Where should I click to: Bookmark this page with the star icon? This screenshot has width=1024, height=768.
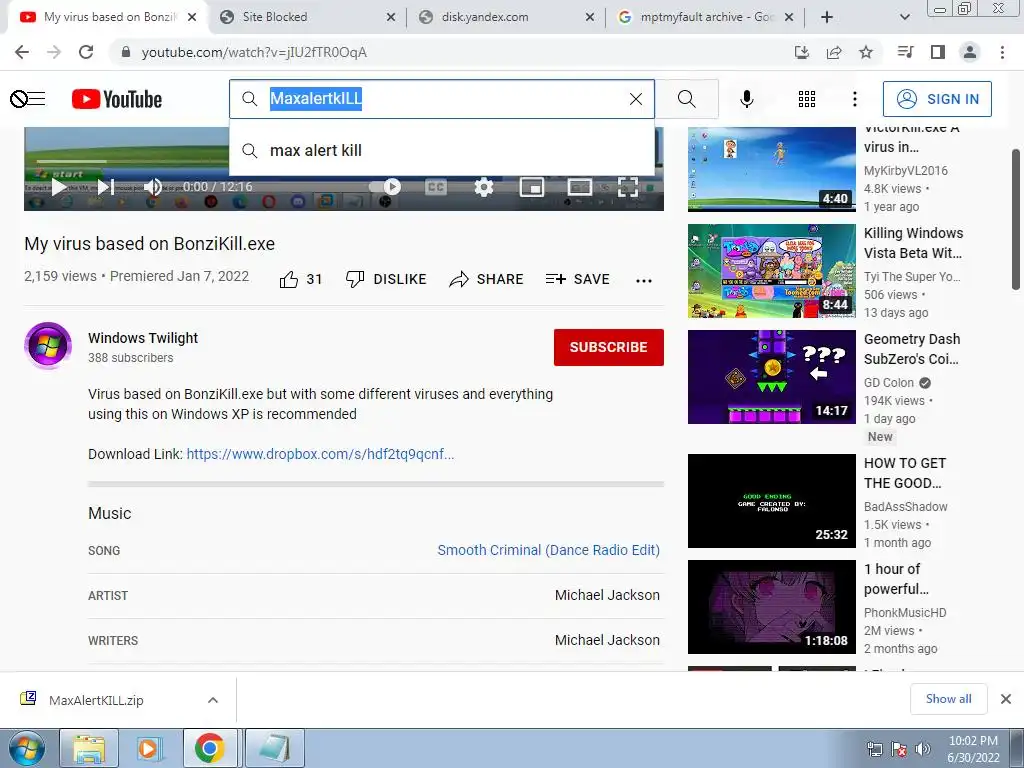click(866, 52)
